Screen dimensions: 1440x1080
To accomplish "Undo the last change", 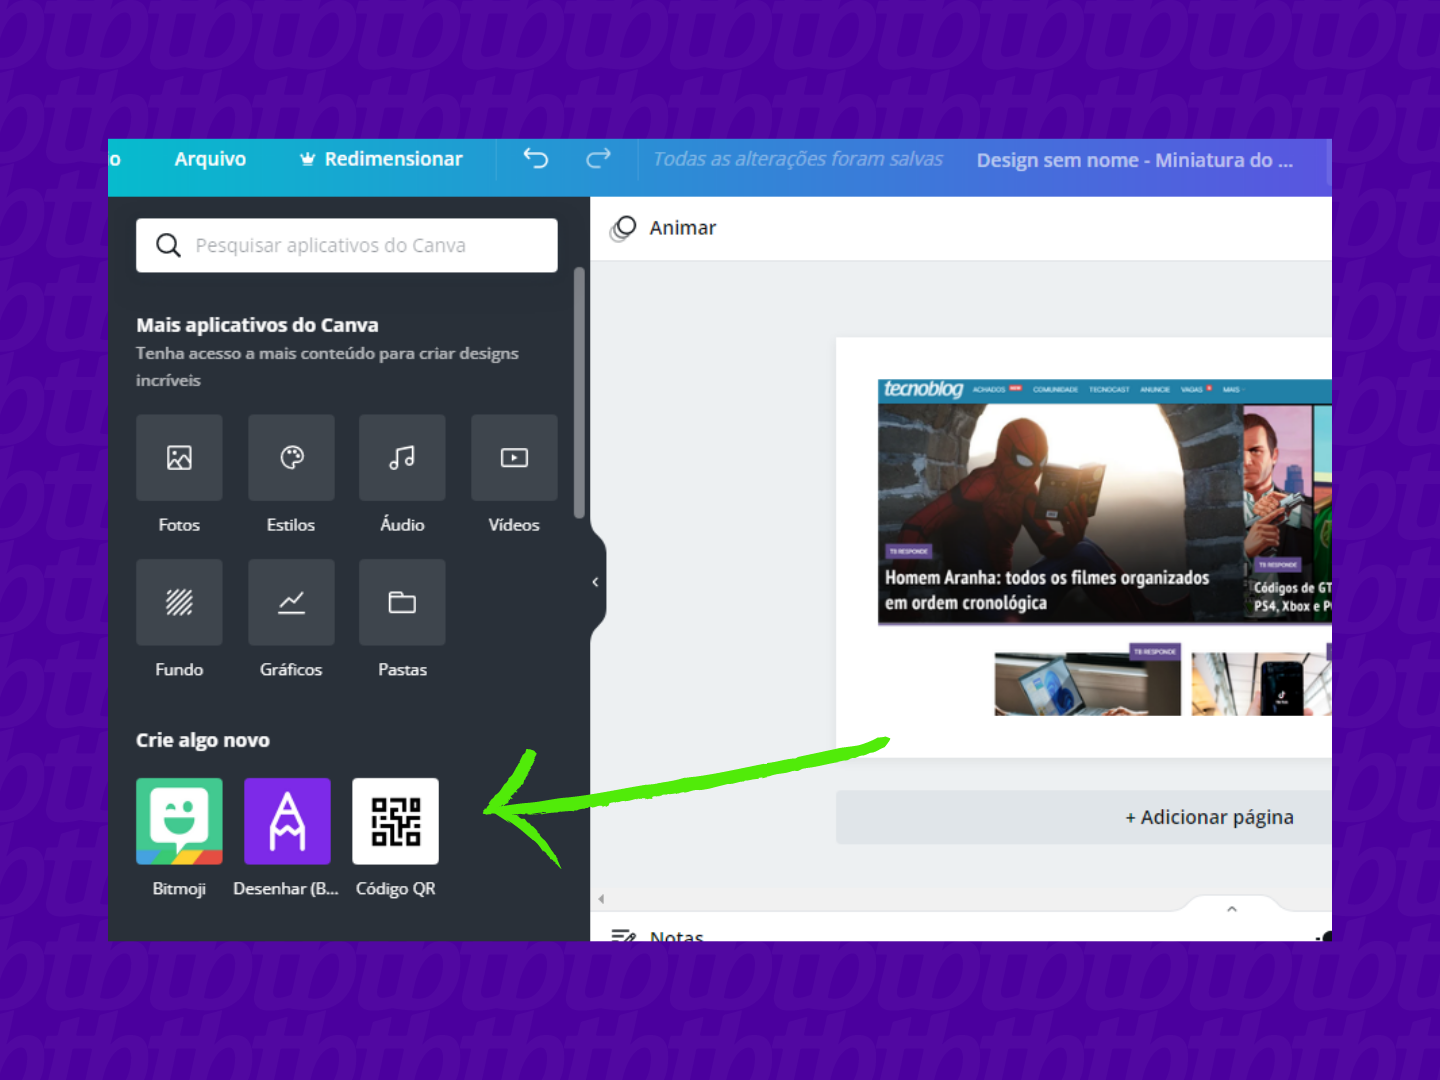I will (536, 158).
